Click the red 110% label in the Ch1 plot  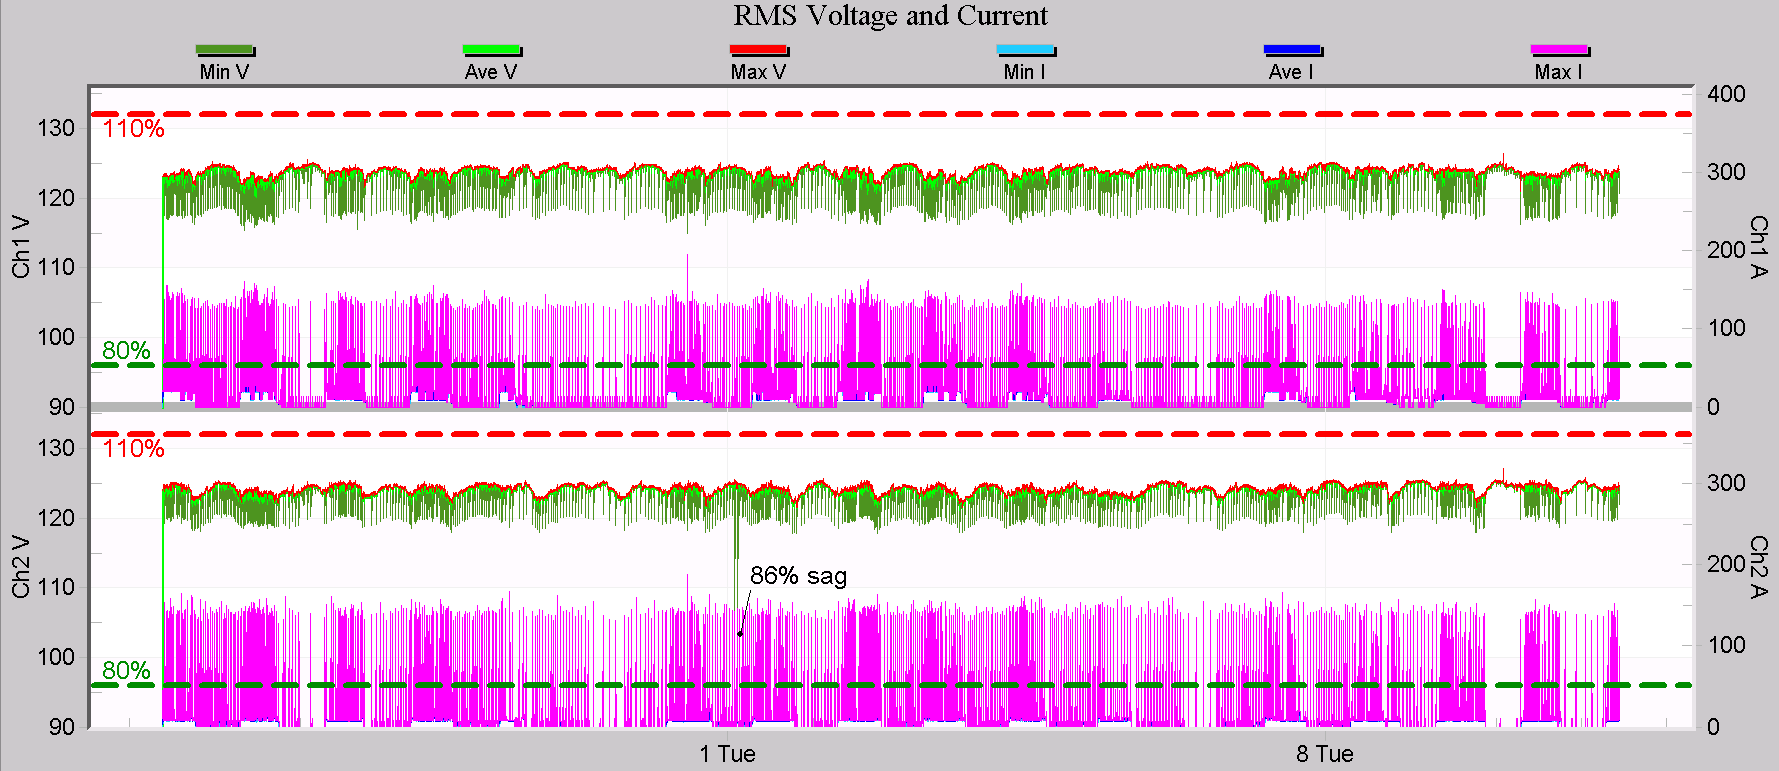(133, 129)
